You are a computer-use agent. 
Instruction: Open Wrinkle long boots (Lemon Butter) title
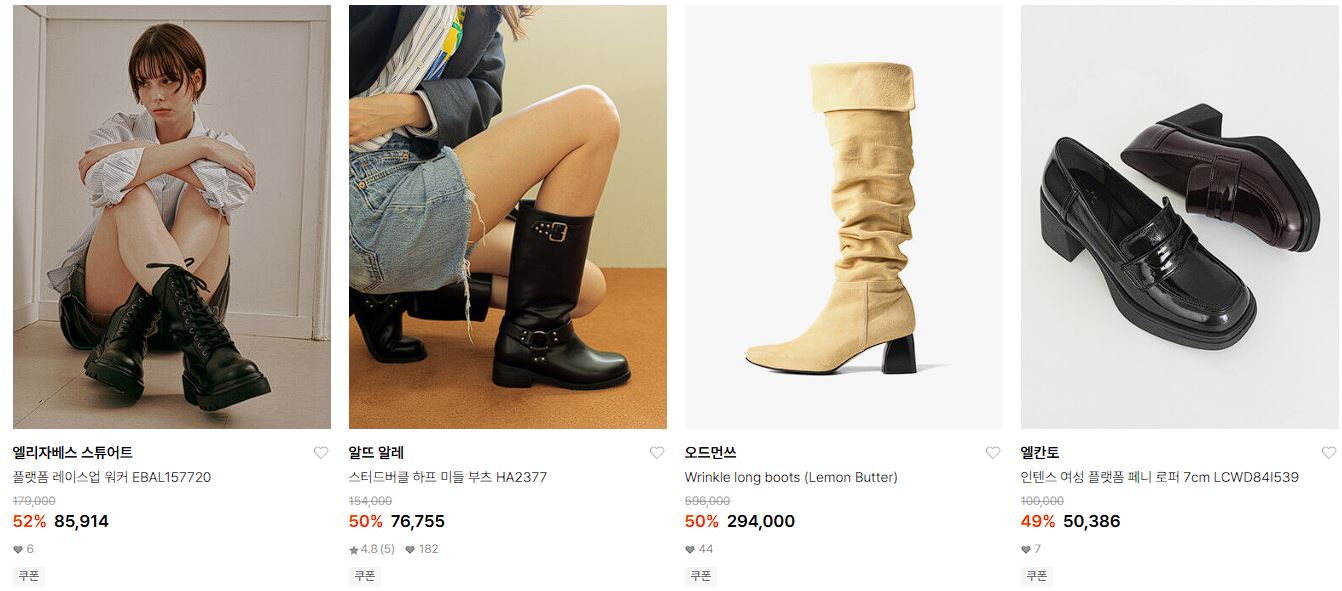pos(791,478)
